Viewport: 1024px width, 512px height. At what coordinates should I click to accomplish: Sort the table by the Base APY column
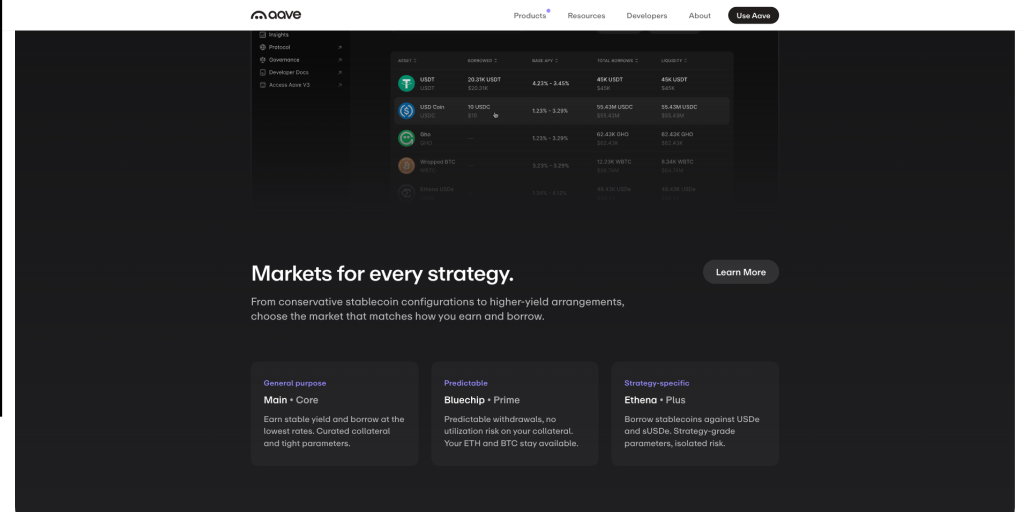click(x=544, y=61)
